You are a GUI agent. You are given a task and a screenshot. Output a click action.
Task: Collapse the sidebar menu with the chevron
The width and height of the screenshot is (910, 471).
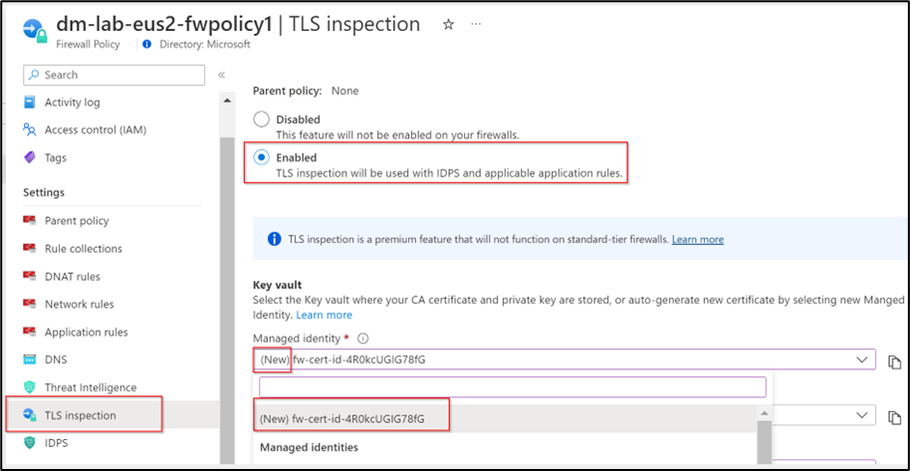221,75
